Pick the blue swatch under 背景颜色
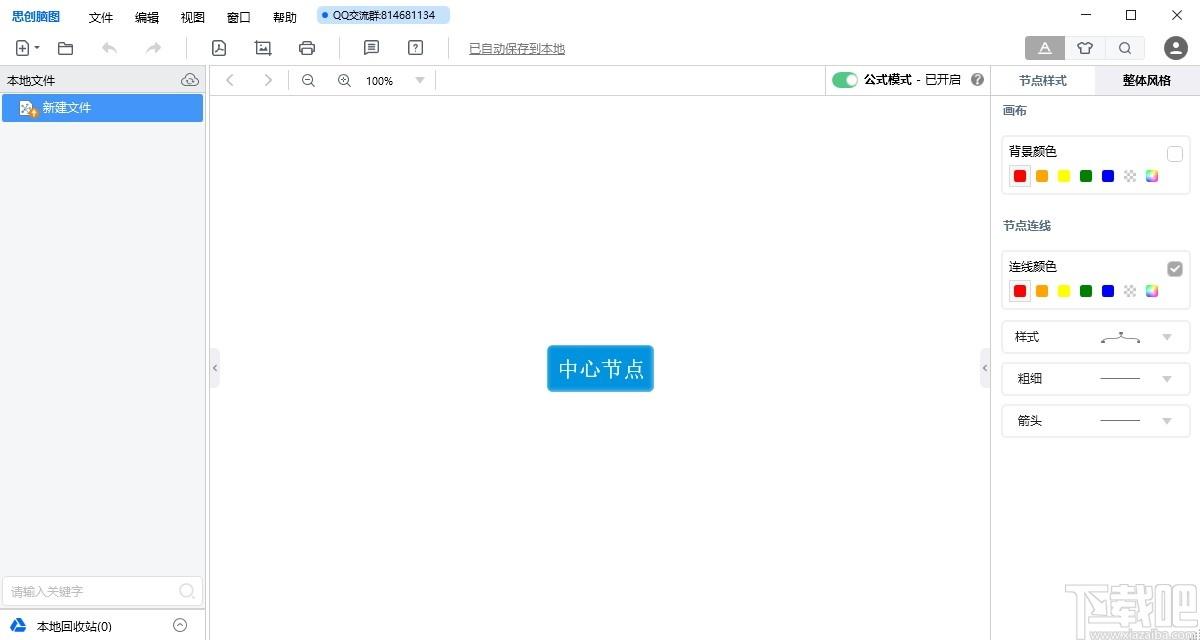Viewport: 1200px width, 640px height. coord(1108,176)
